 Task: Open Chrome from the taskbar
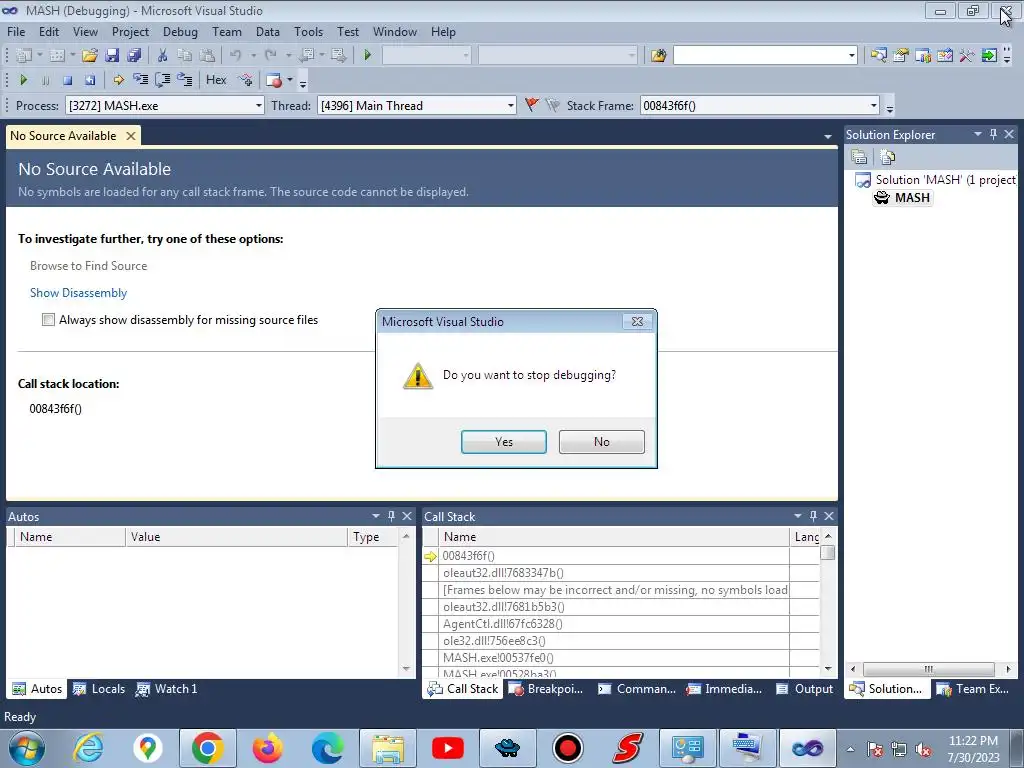pos(207,748)
